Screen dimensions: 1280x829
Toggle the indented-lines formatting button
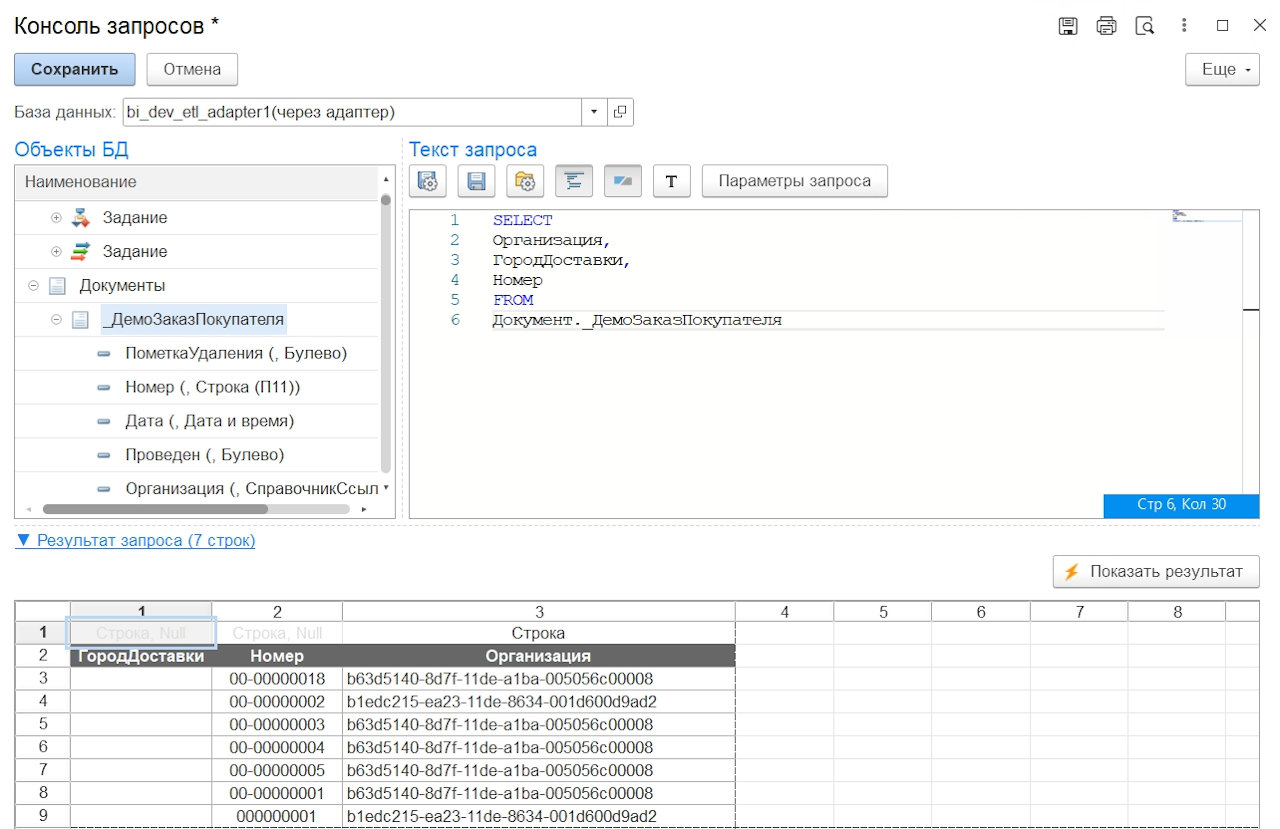[x=574, y=181]
